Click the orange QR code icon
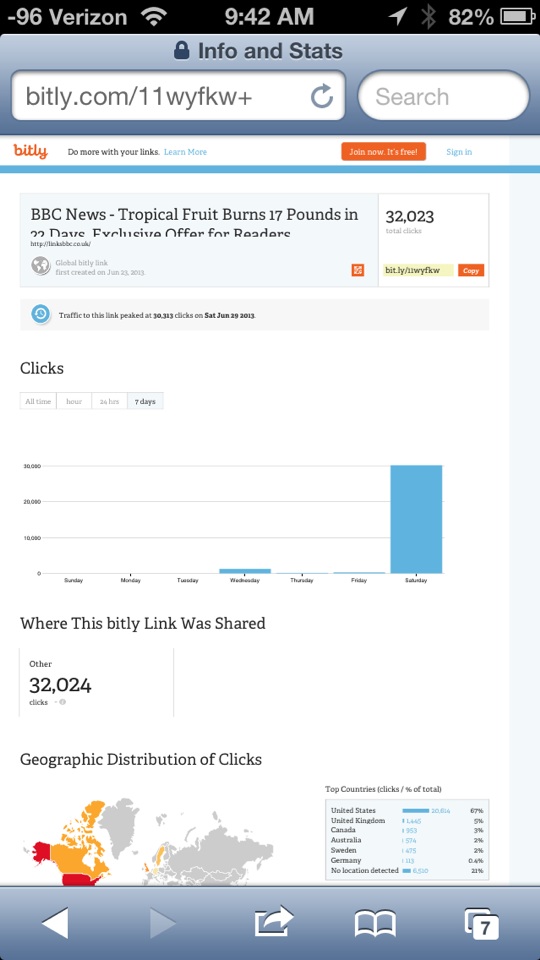 (x=358, y=270)
